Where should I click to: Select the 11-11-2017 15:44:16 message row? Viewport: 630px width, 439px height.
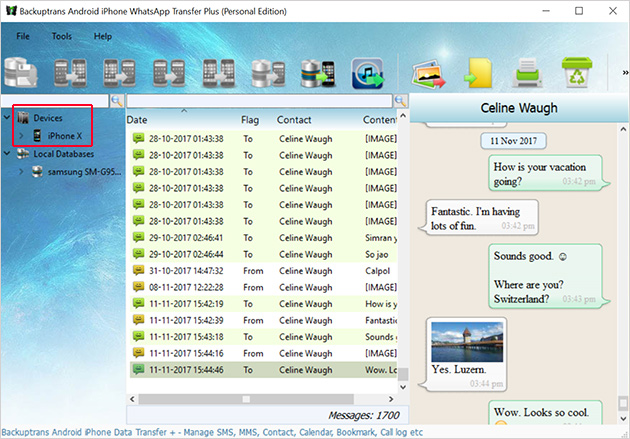[x=264, y=353]
